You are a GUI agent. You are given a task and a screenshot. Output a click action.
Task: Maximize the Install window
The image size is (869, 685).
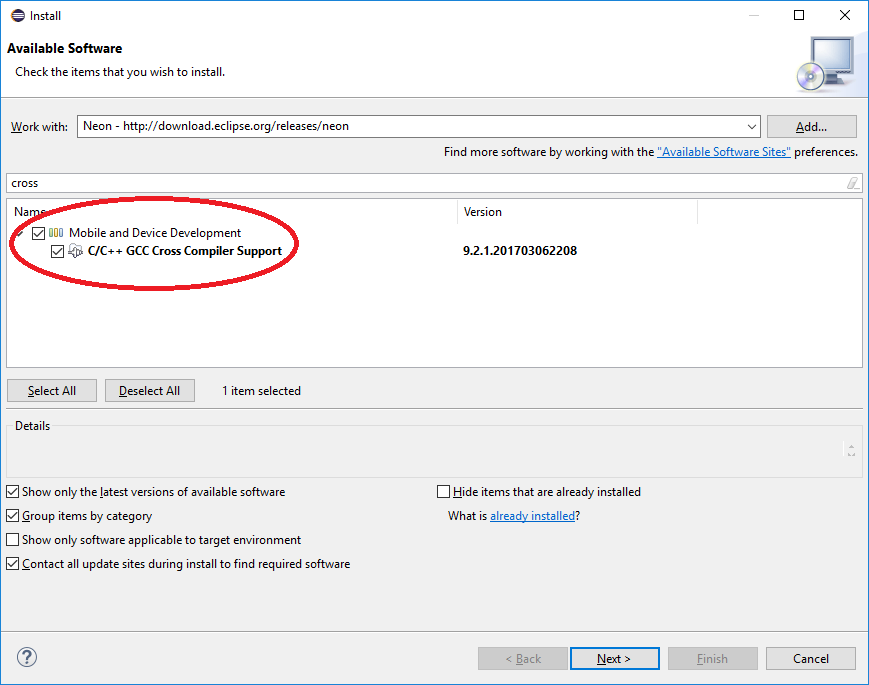tap(799, 15)
